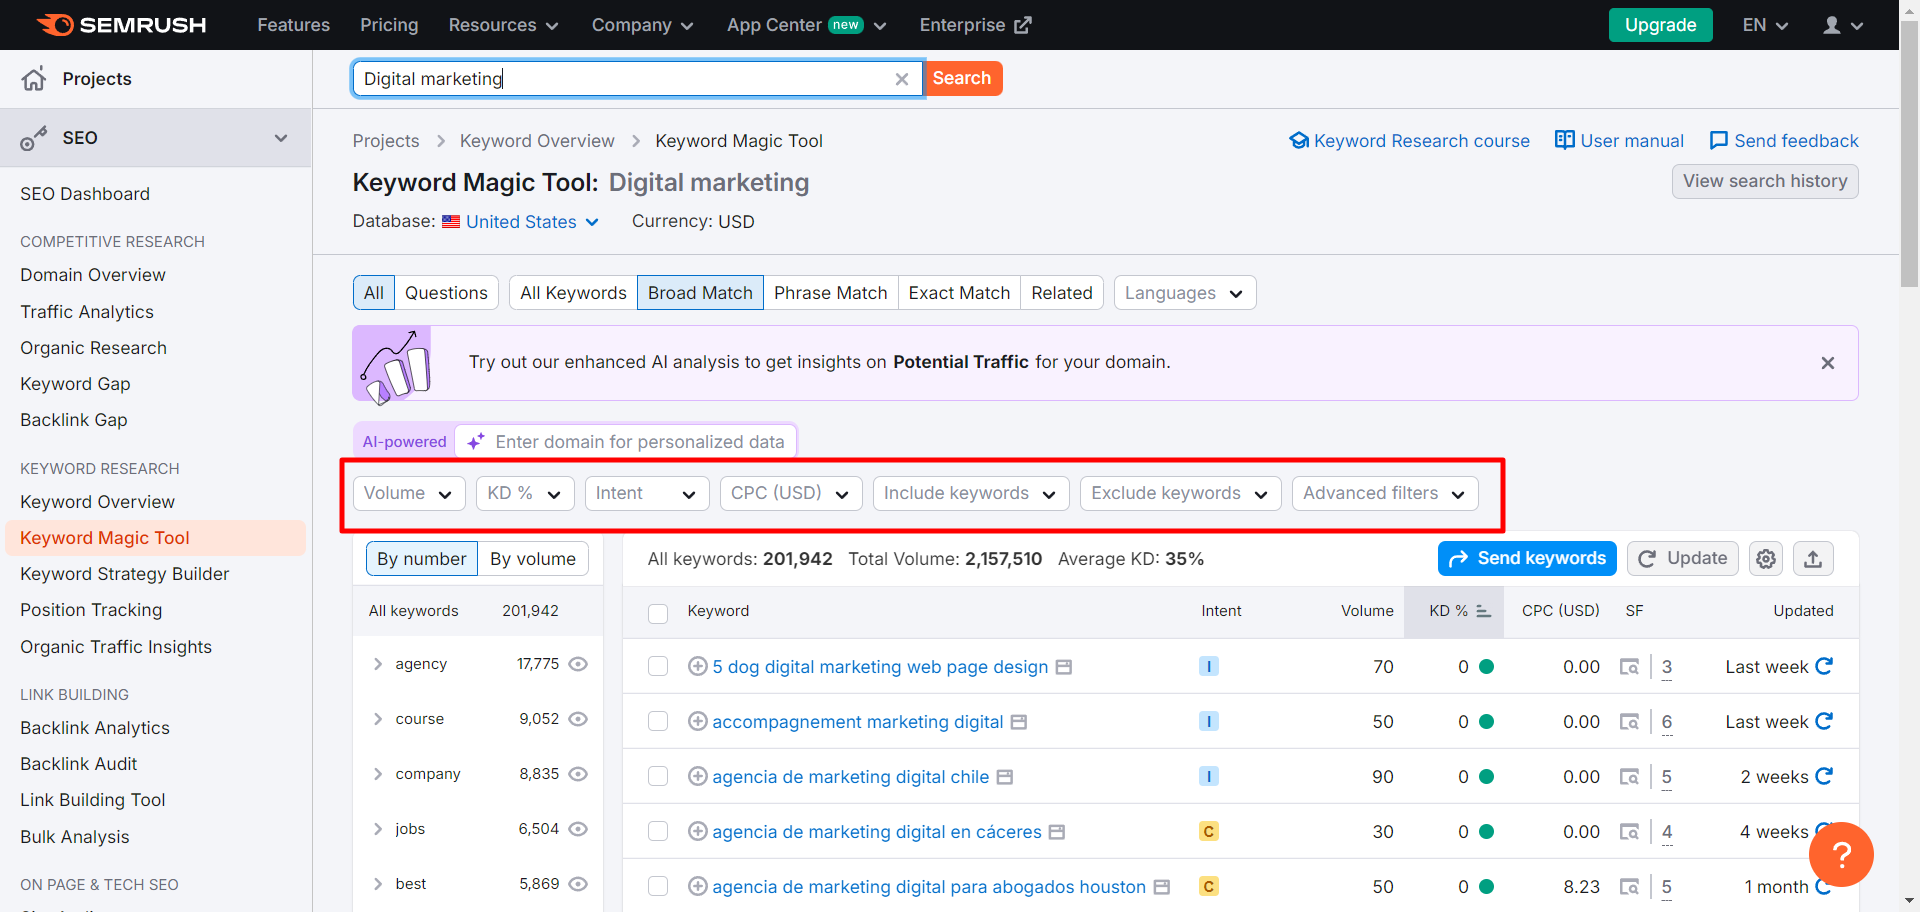
Task: Click Send keywords button
Action: (x=1527, y=559)
